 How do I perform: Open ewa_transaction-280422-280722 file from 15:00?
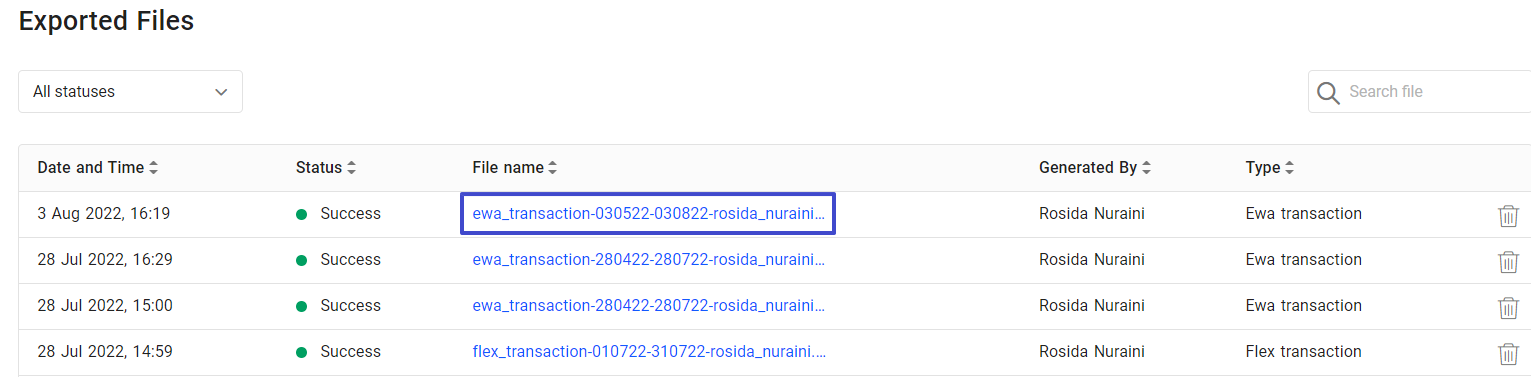click(649, 305)
